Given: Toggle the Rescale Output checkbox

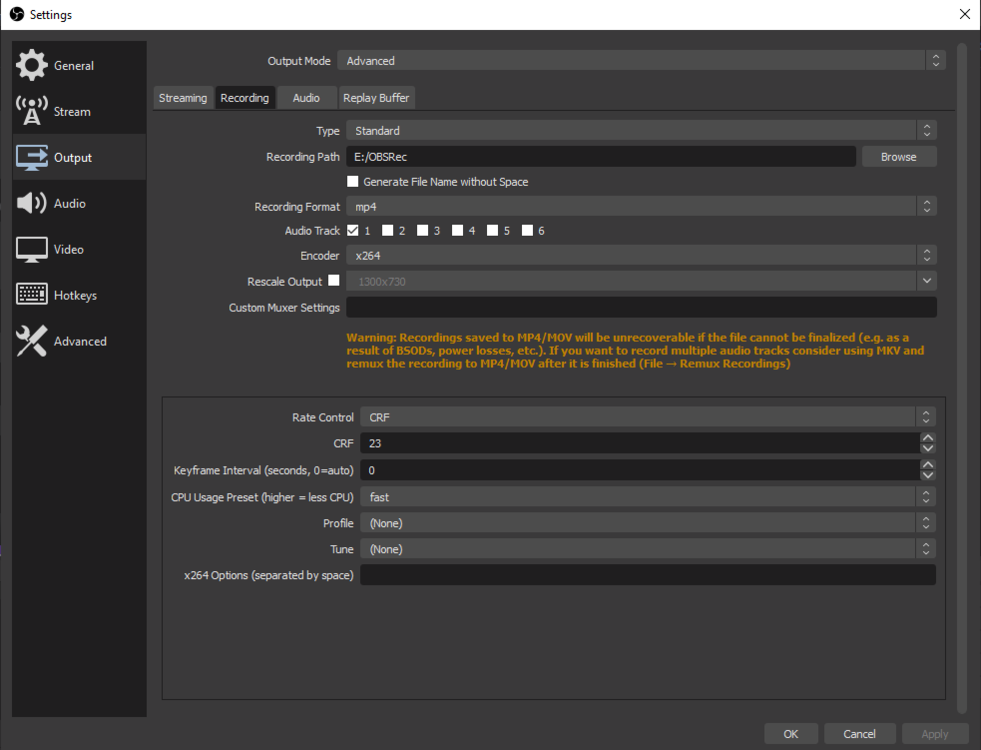Looking at the screenshot, I should [x=334, y=281].
